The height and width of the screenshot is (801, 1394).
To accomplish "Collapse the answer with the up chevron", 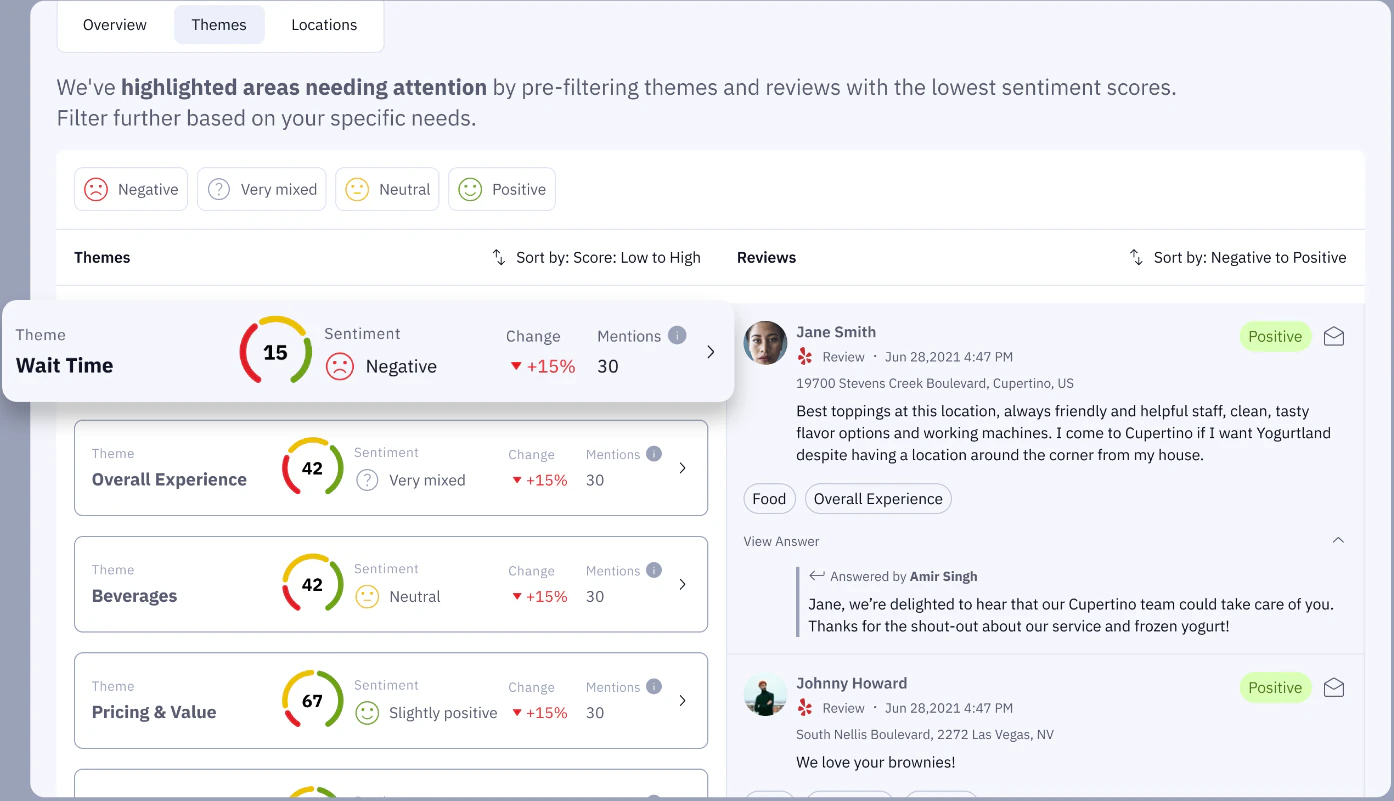I will point(1338,540).
